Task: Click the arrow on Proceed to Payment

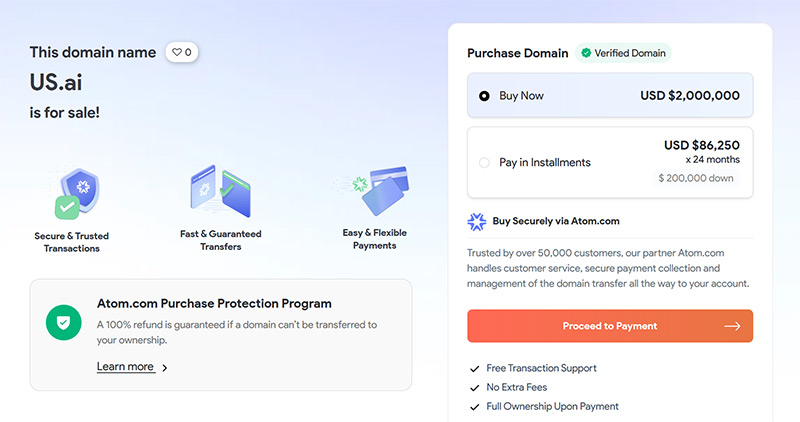Action: pyautogui.click(x=732, y=326)
